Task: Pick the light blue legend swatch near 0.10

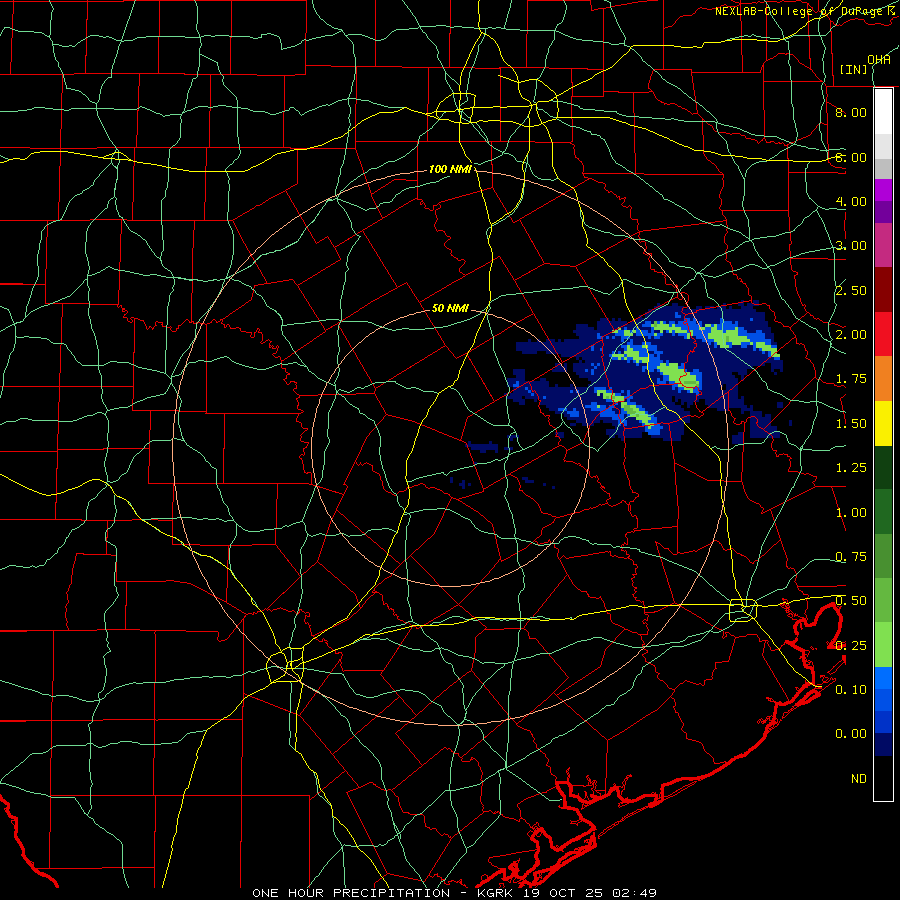Action: point(883,678)
